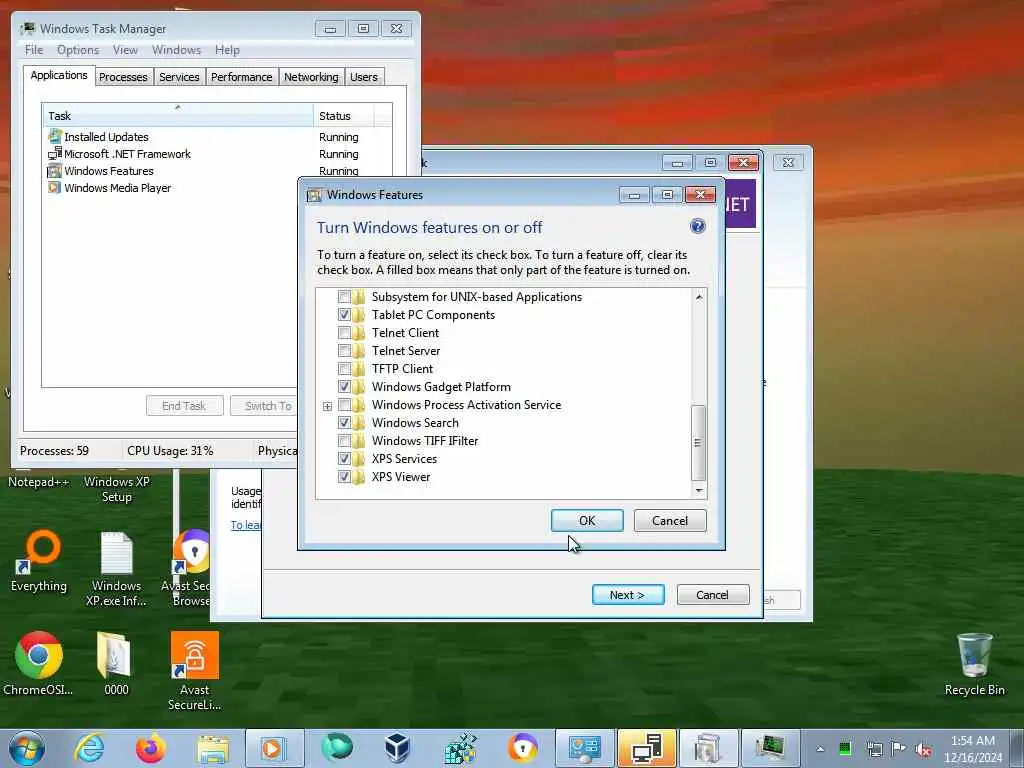Open Windows Explorer from the taskbar
The image size is (1024, 768).
point(213,748)
